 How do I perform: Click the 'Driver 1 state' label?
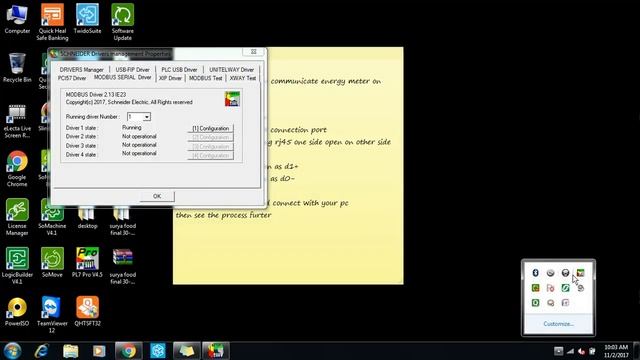(x=81, y=128)
